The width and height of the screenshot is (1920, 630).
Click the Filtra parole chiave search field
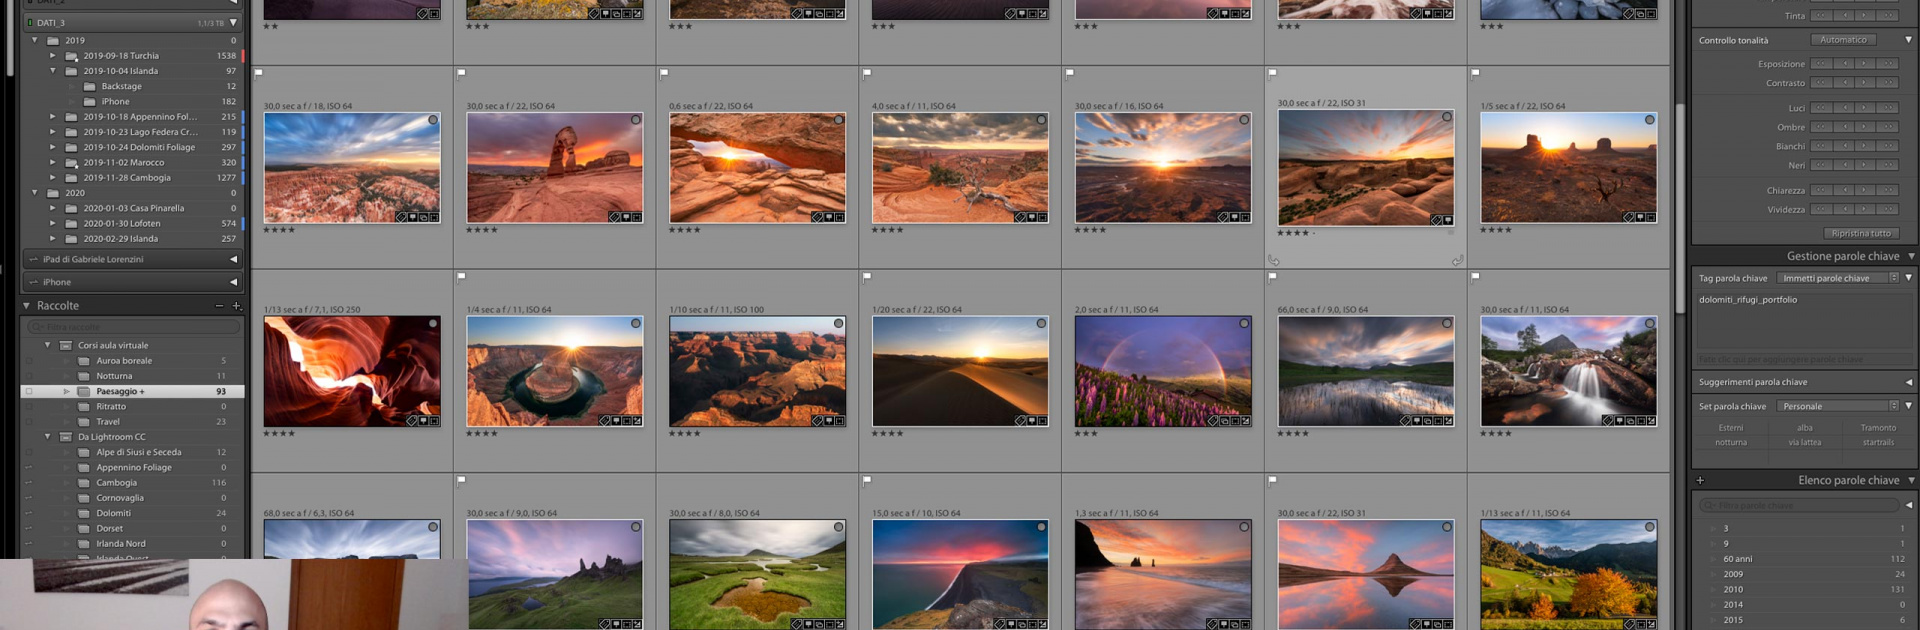tap(1799, 506)
